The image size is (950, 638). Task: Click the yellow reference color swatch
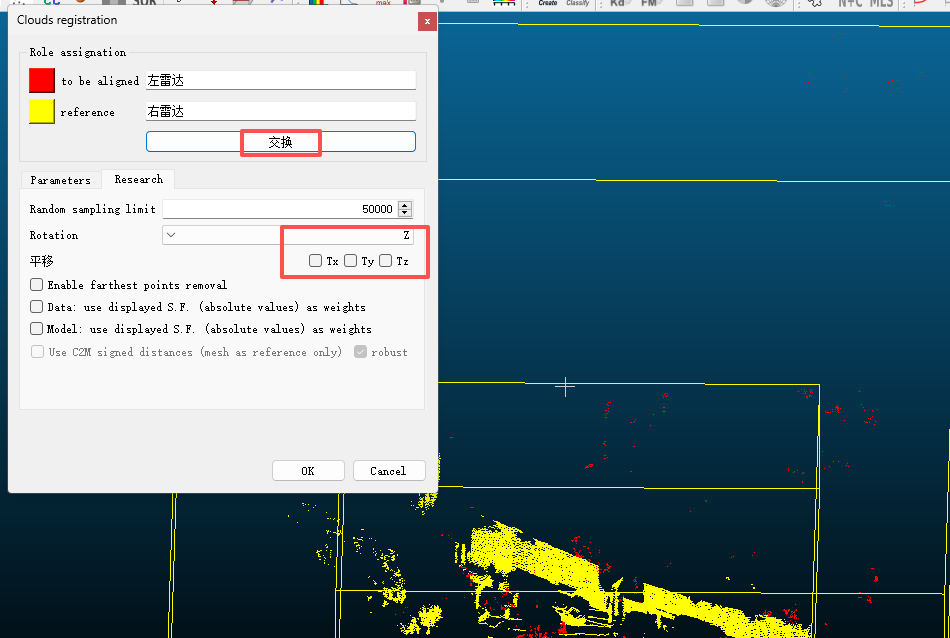pyautogui.click(x=40, y=111)
